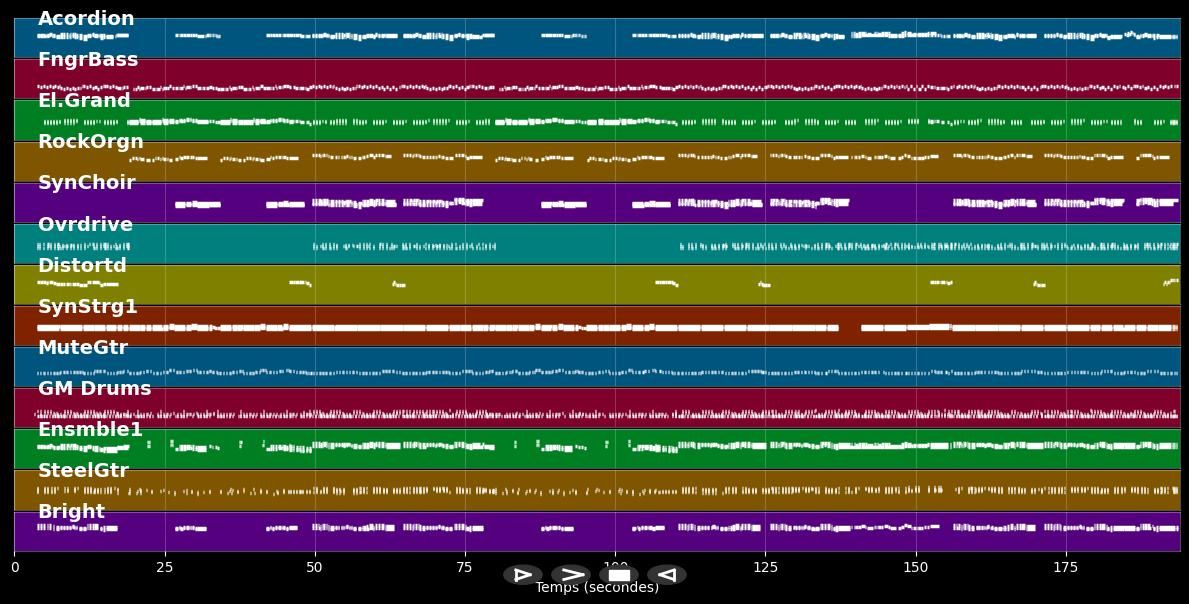Screen dimensions: 1189x604
Task: Click the 50 second mark on time axis
Action: [315, 568]
